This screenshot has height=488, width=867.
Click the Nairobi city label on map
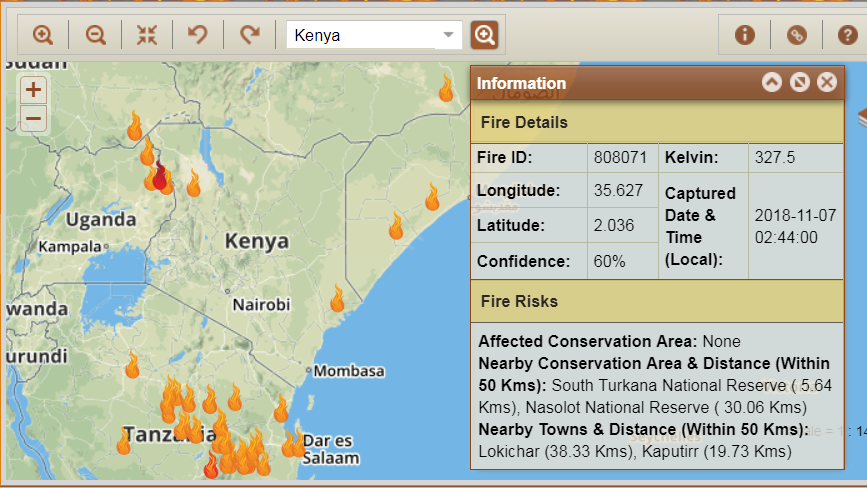click(x=261, y=305)
